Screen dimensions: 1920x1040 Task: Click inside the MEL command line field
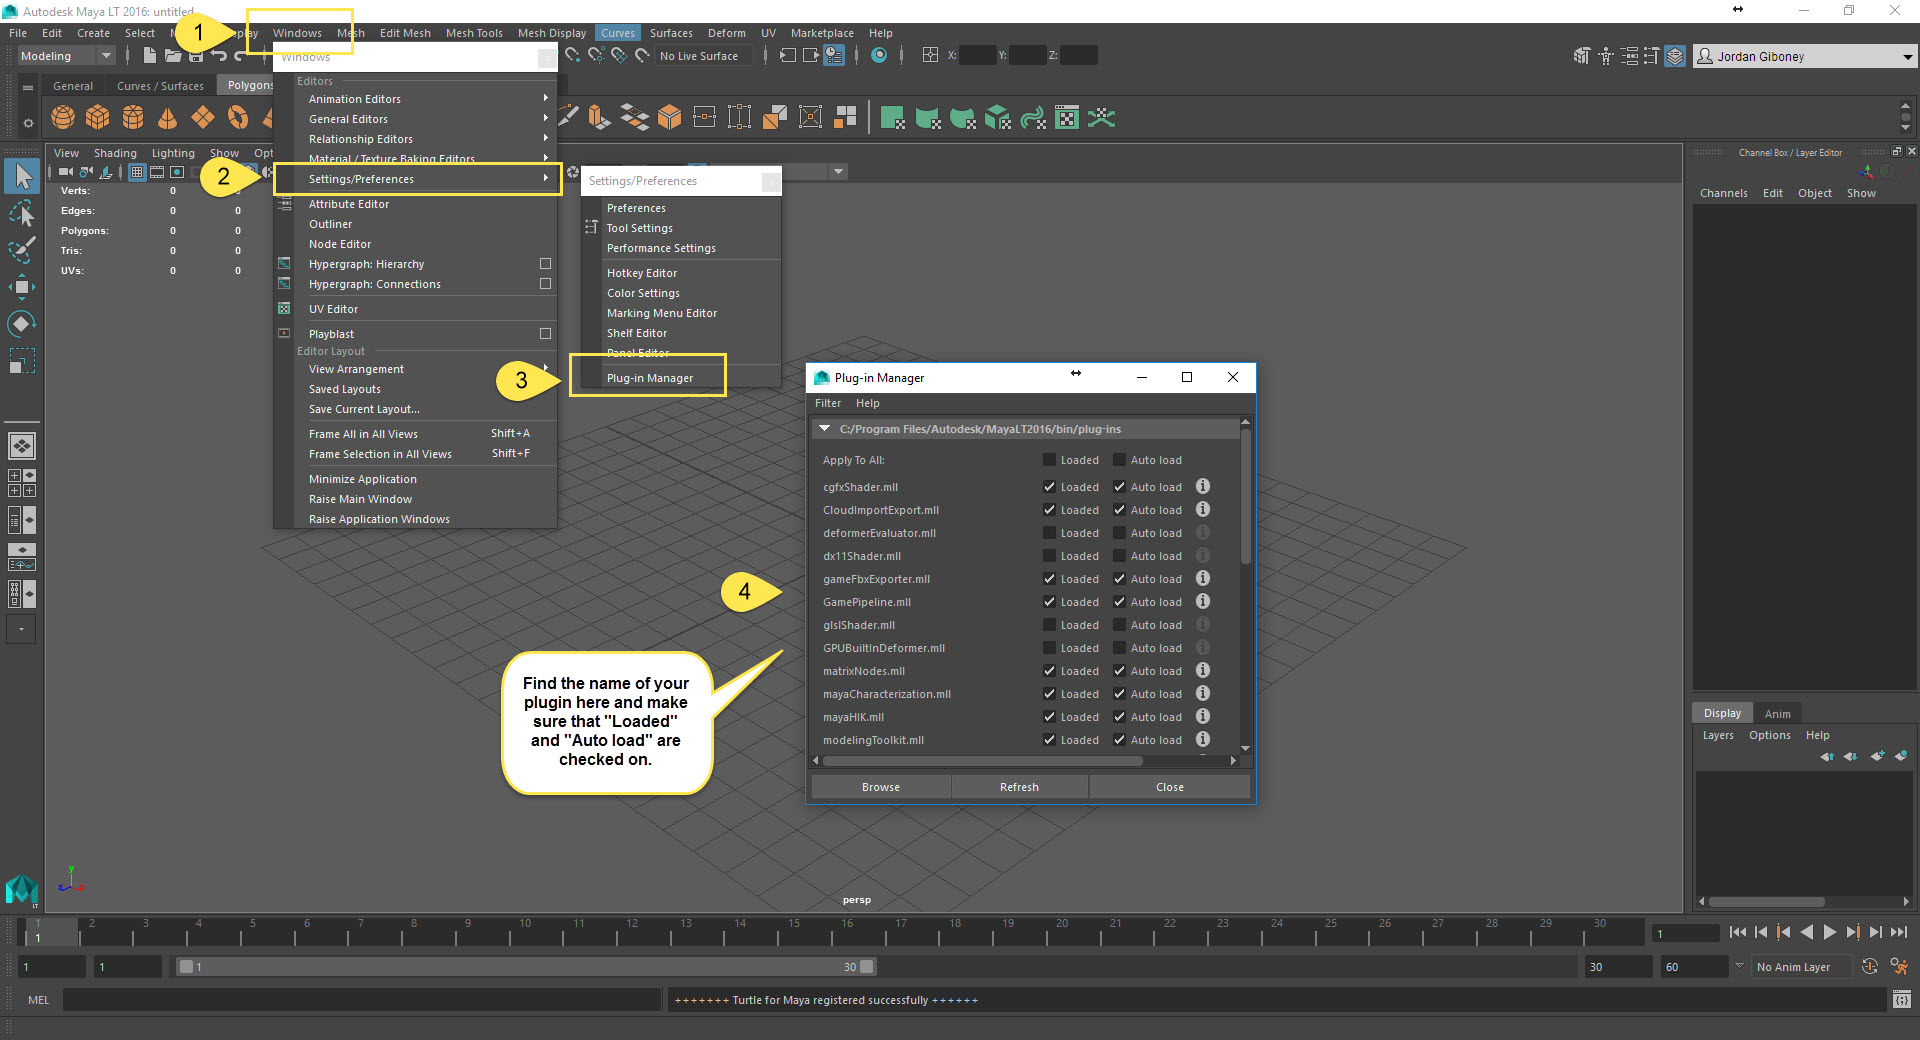click(x=360, y=1000)
